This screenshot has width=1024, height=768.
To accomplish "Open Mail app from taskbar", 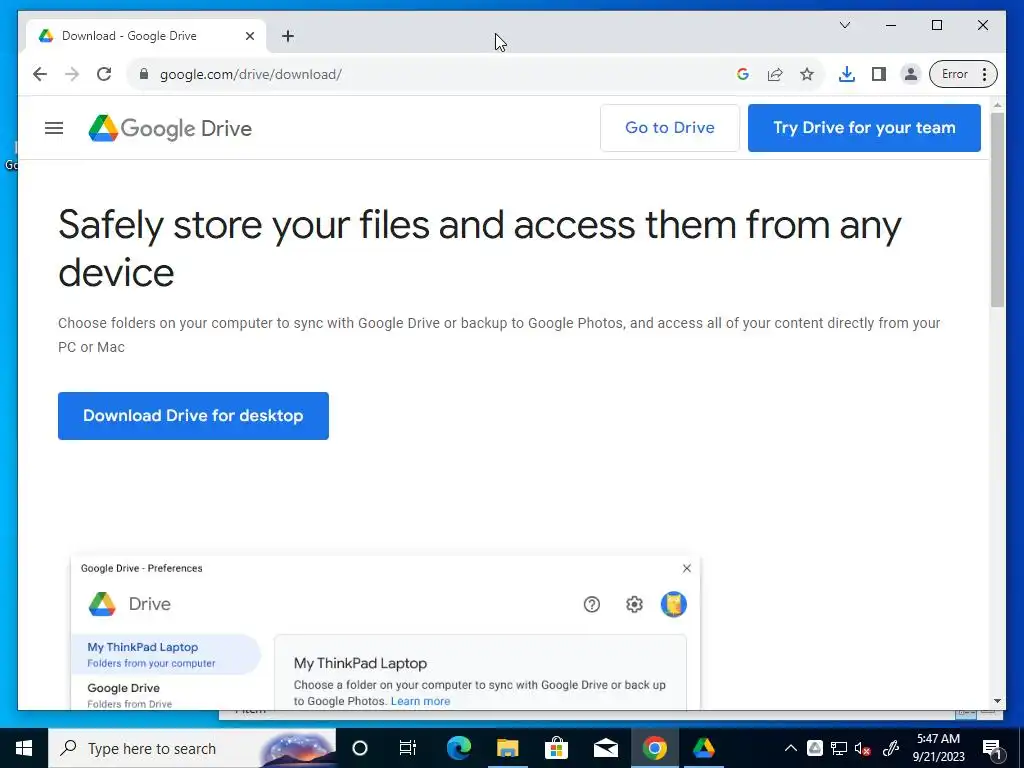I will click(x=605, y=748).
